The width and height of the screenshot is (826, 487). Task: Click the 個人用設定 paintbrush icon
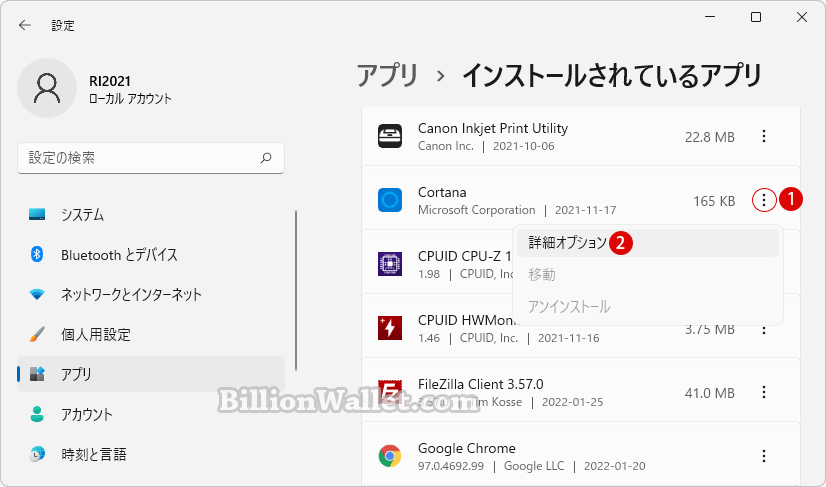coord(37,334)
